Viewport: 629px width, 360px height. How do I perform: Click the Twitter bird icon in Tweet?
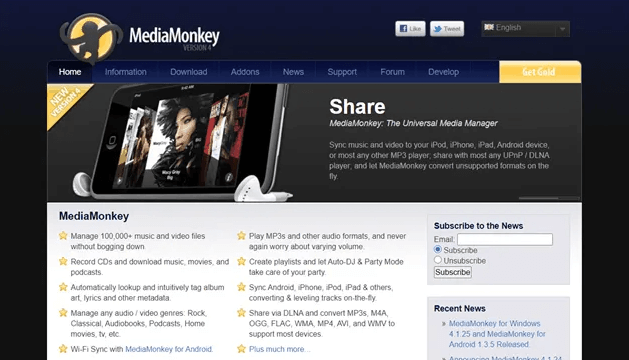click(438, 29)
